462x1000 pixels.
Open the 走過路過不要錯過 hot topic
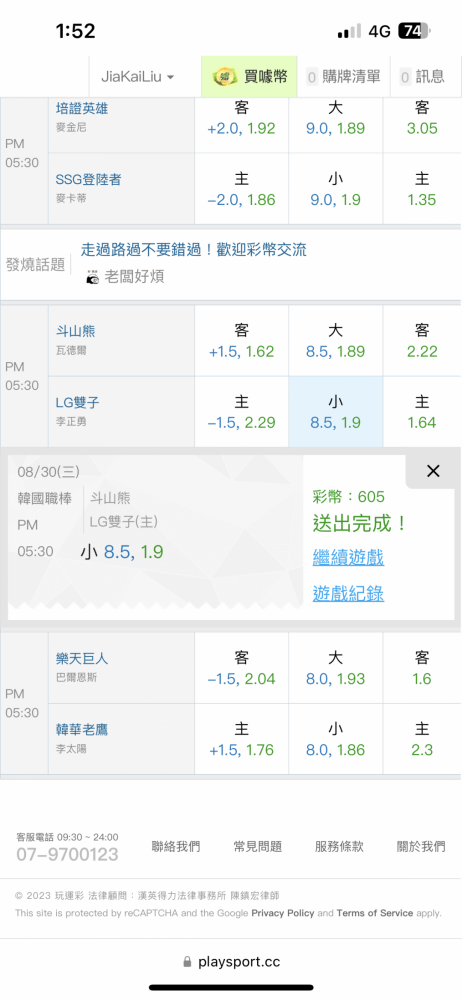coord(193,249)
